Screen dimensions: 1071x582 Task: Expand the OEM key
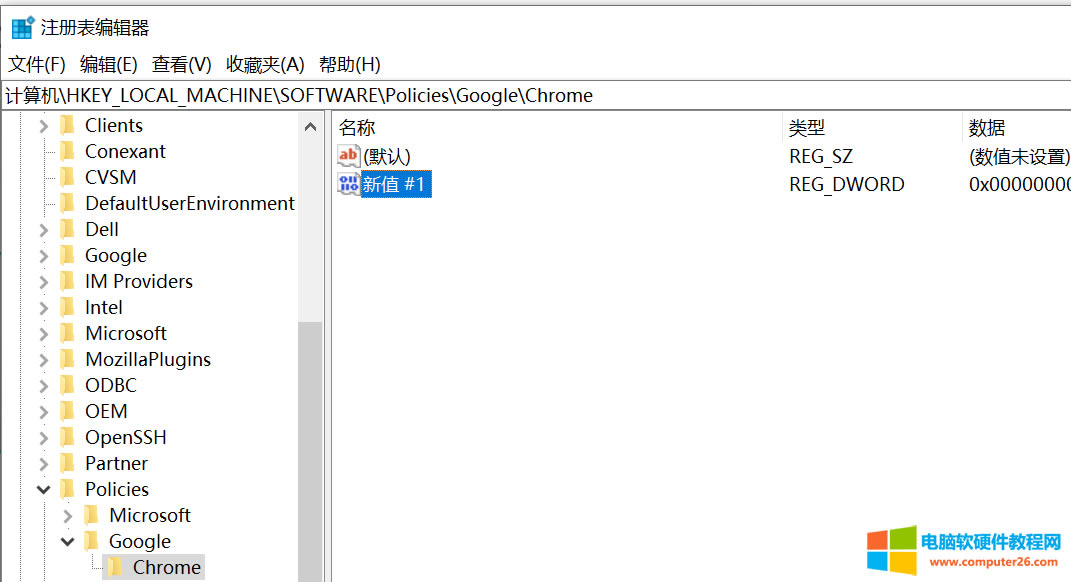coord(44,412)
